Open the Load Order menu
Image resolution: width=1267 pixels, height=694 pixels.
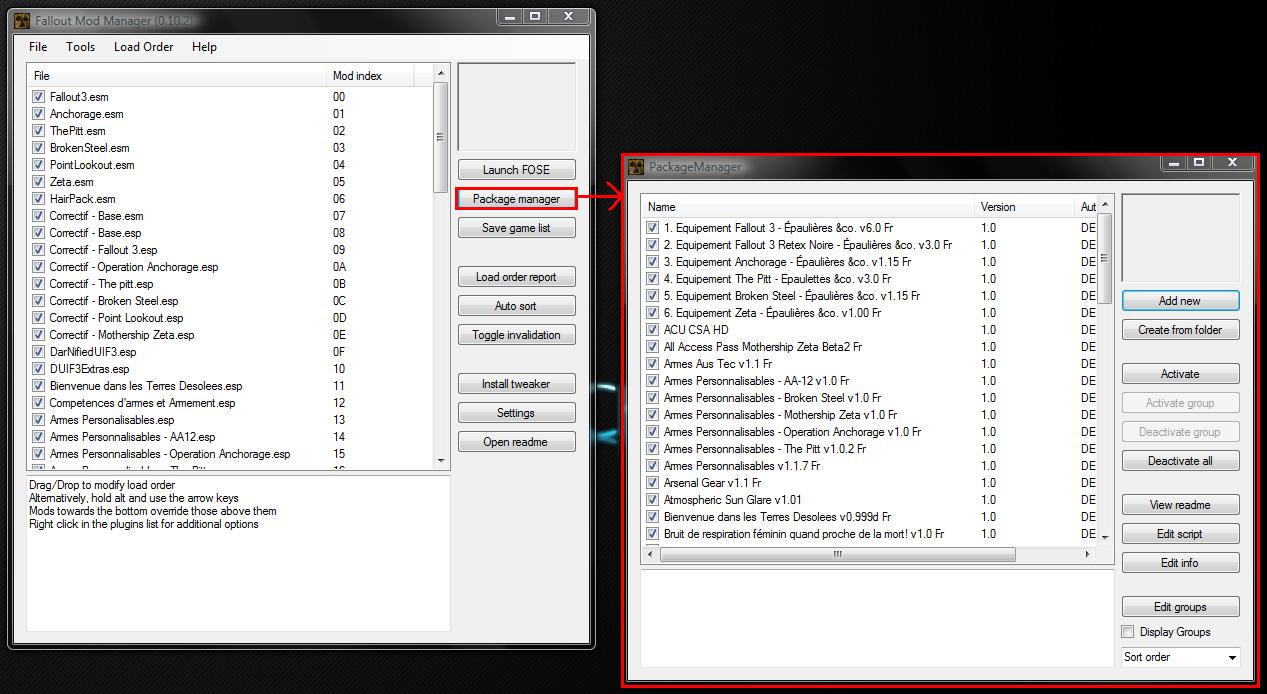pos(143,47)
